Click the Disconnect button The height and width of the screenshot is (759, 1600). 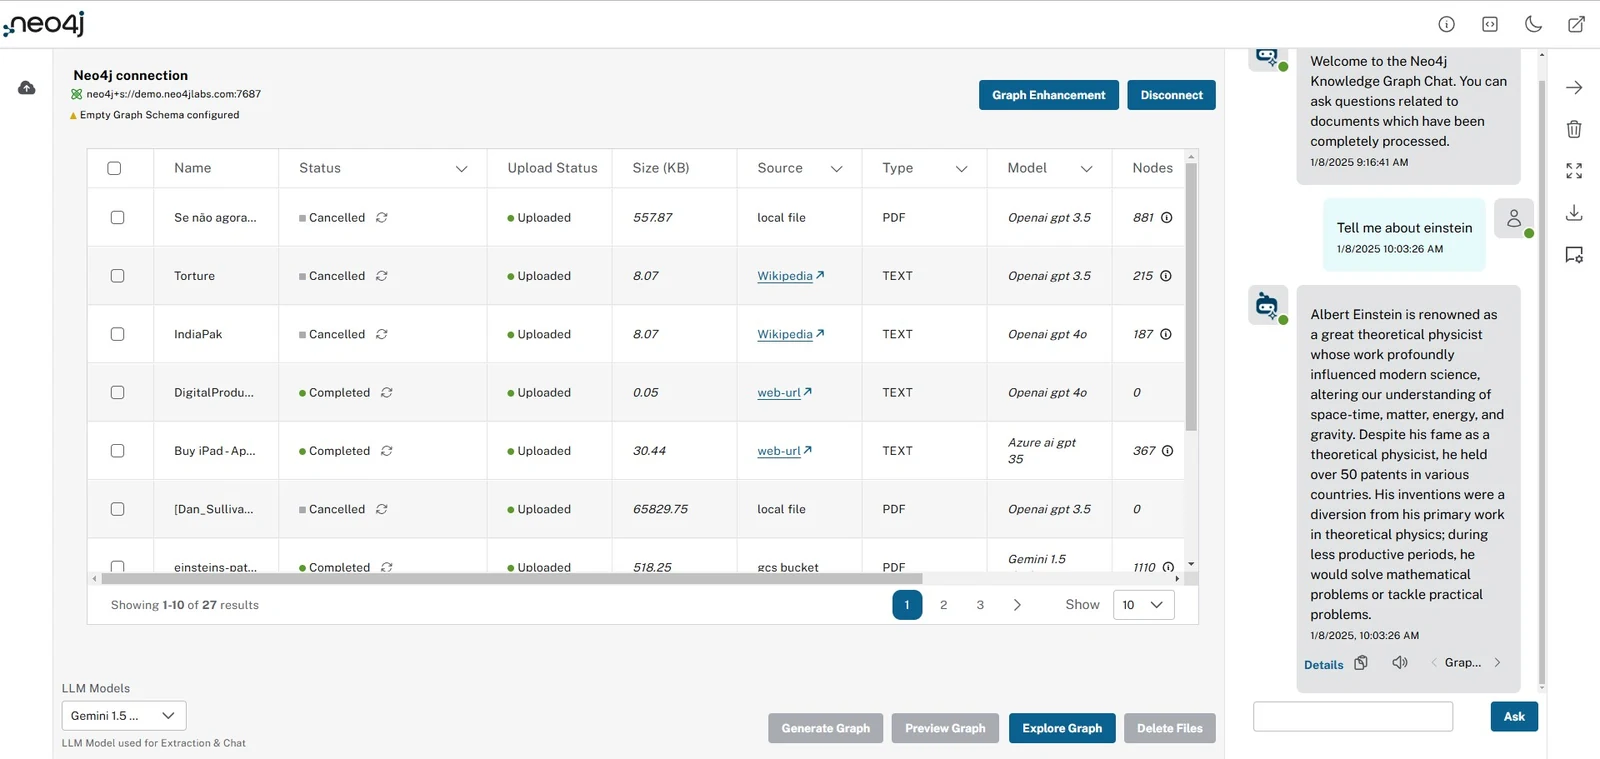1171,95
